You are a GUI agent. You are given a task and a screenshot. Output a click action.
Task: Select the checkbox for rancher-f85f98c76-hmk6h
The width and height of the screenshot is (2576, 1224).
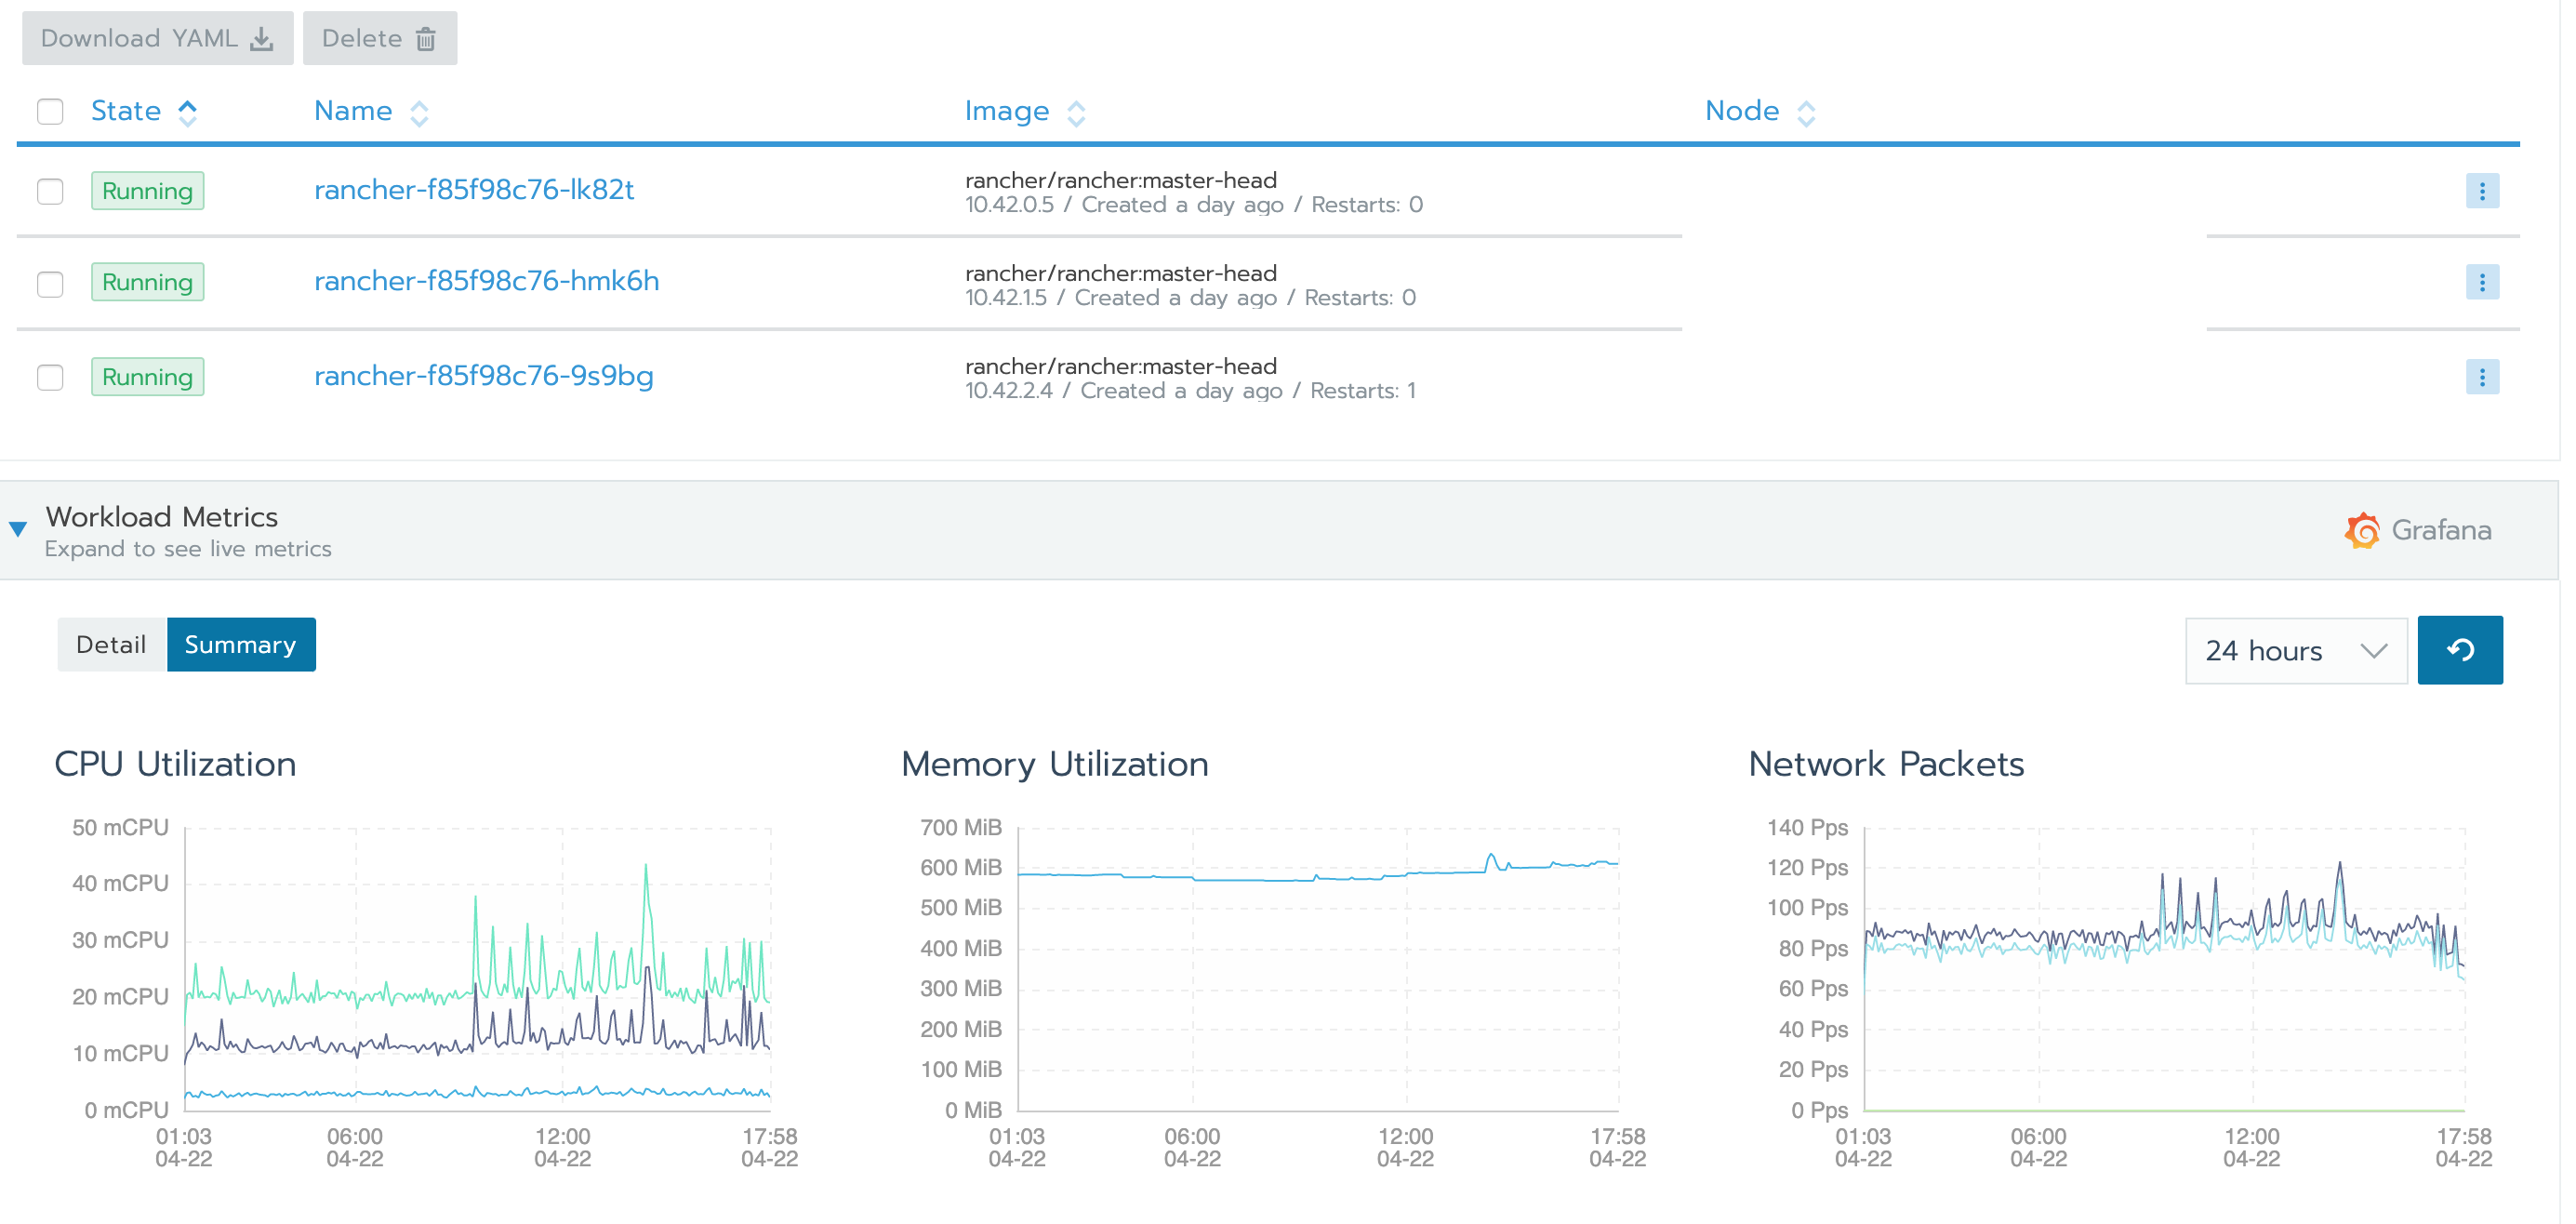tap(50, 283)
